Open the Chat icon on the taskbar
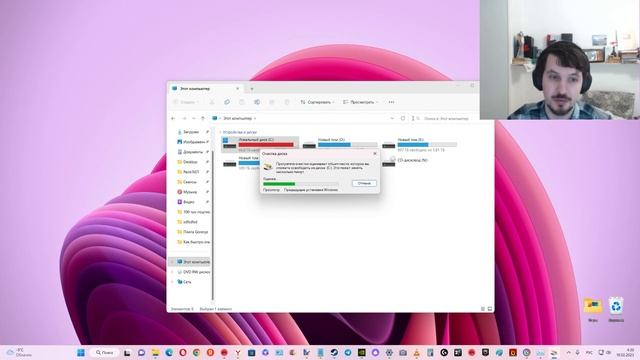 click(x=141, y=353)
